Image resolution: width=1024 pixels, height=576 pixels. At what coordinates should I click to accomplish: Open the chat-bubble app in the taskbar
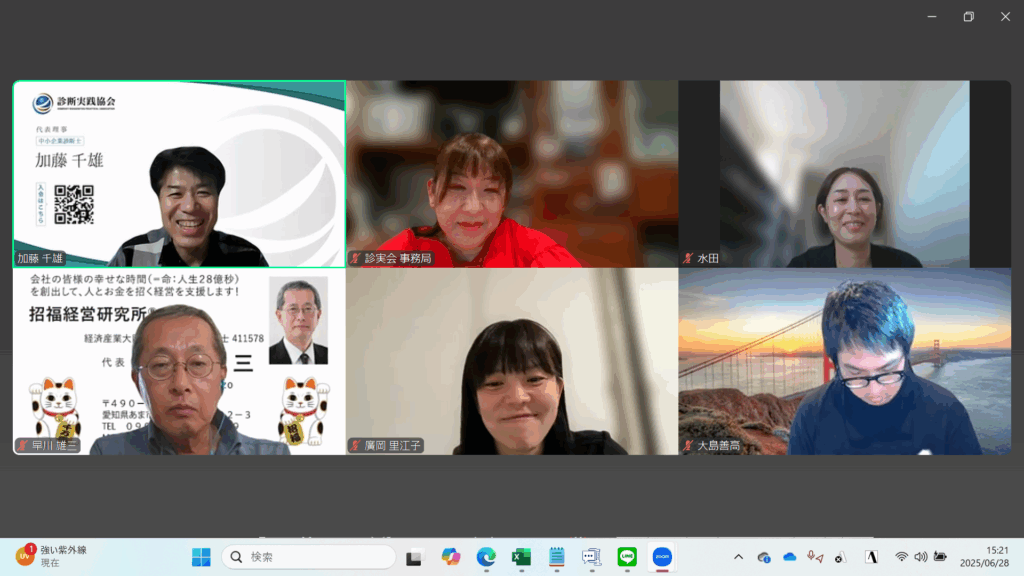592,557
